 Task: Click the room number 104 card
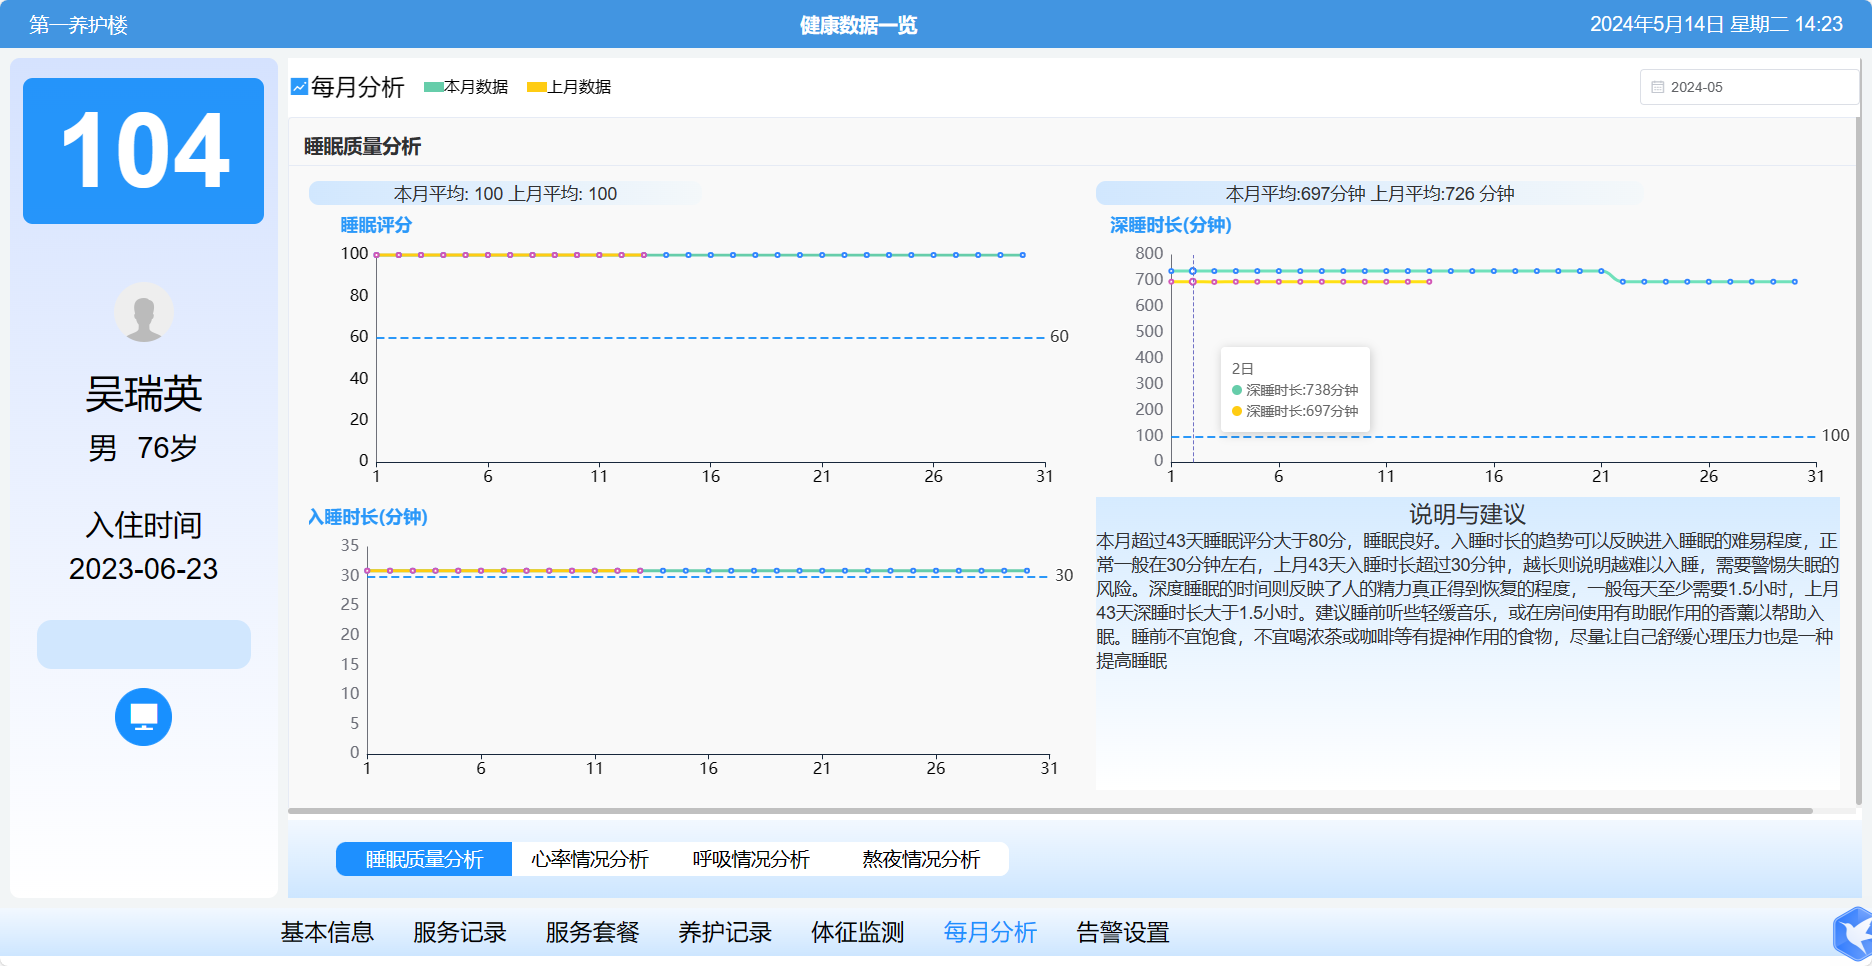click(143, 151)
